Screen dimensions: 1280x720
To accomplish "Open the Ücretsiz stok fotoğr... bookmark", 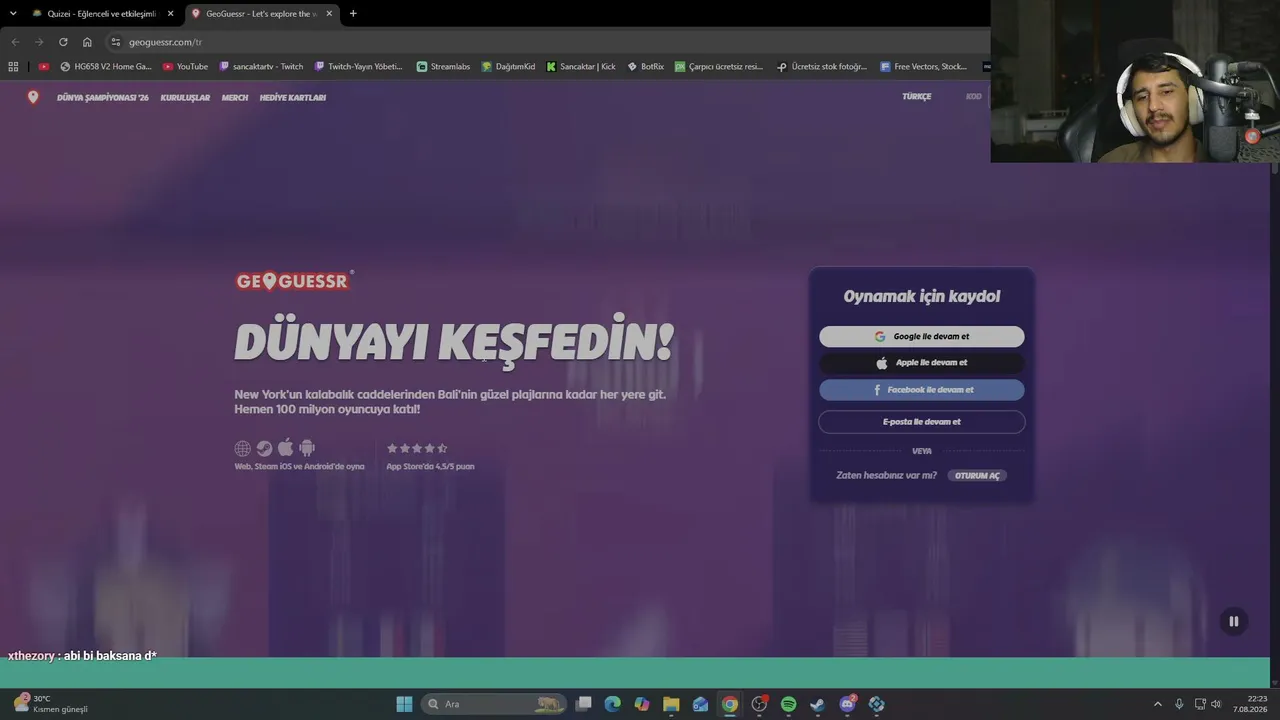I will (822, 67).
